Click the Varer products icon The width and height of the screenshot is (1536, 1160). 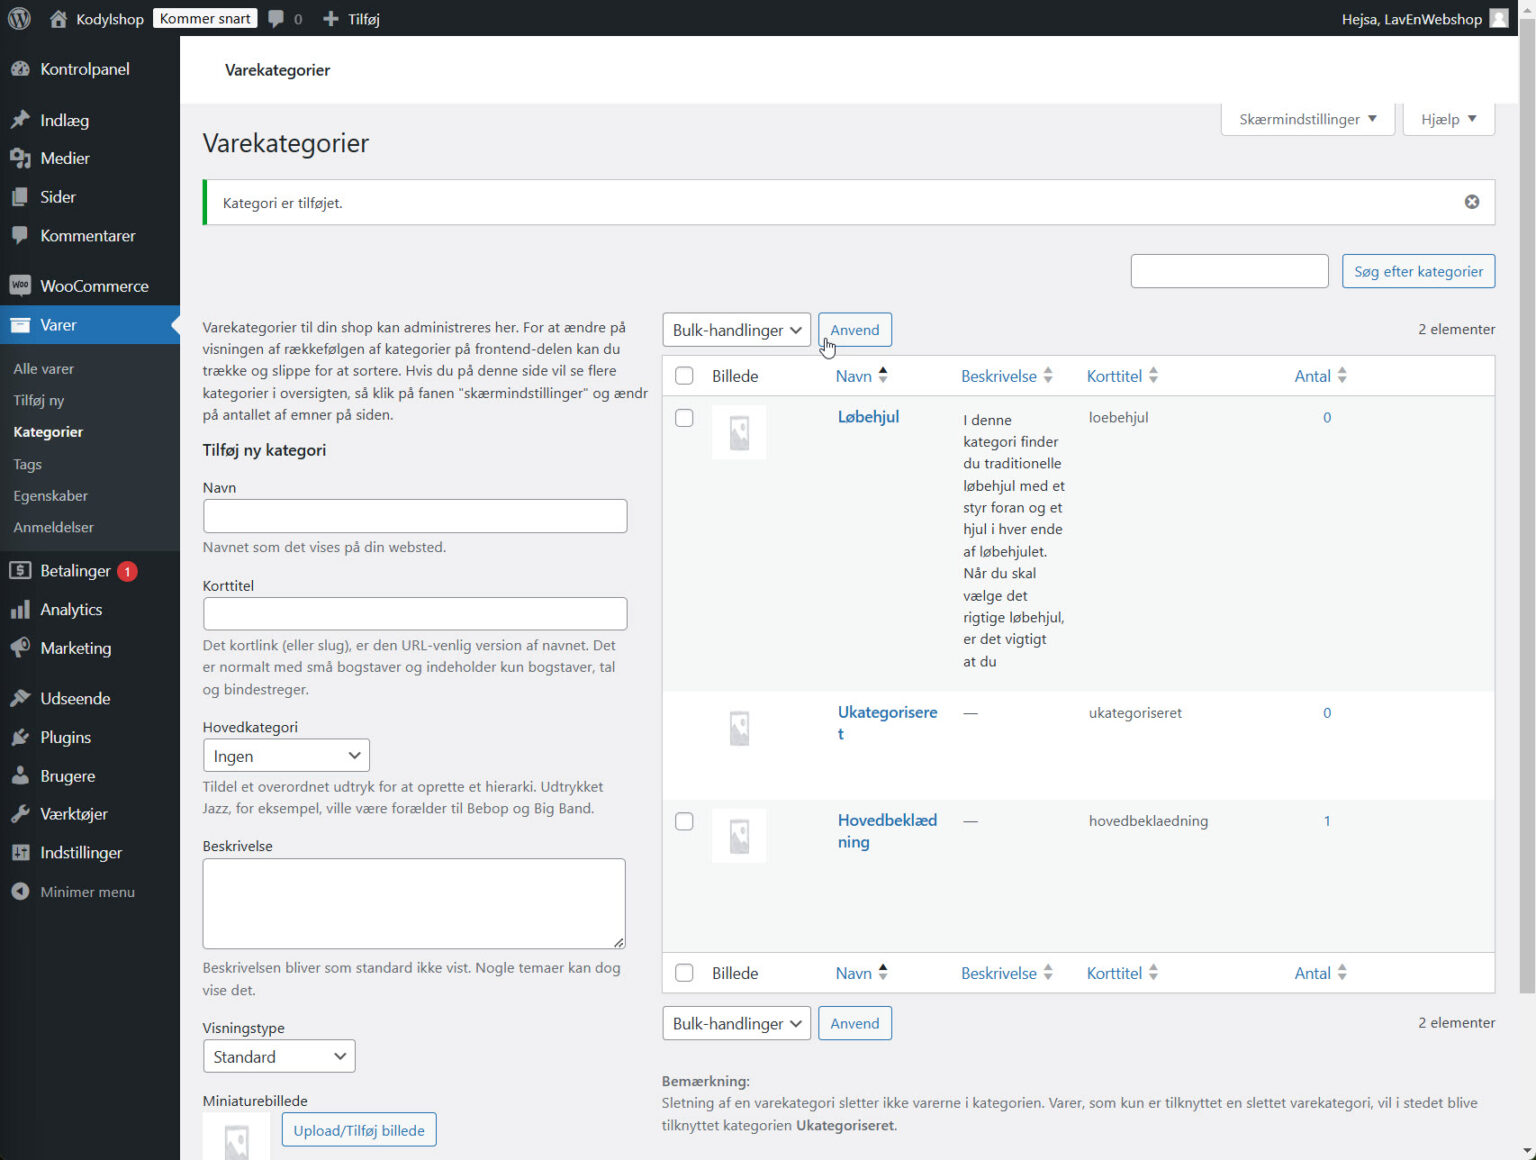[20, 325]
